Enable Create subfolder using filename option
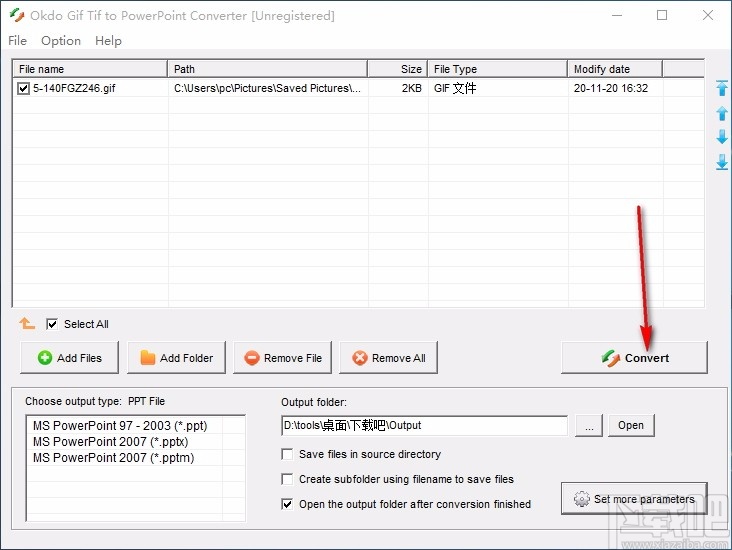Screen dimensions: 732x550 click(x=287, y=479)
